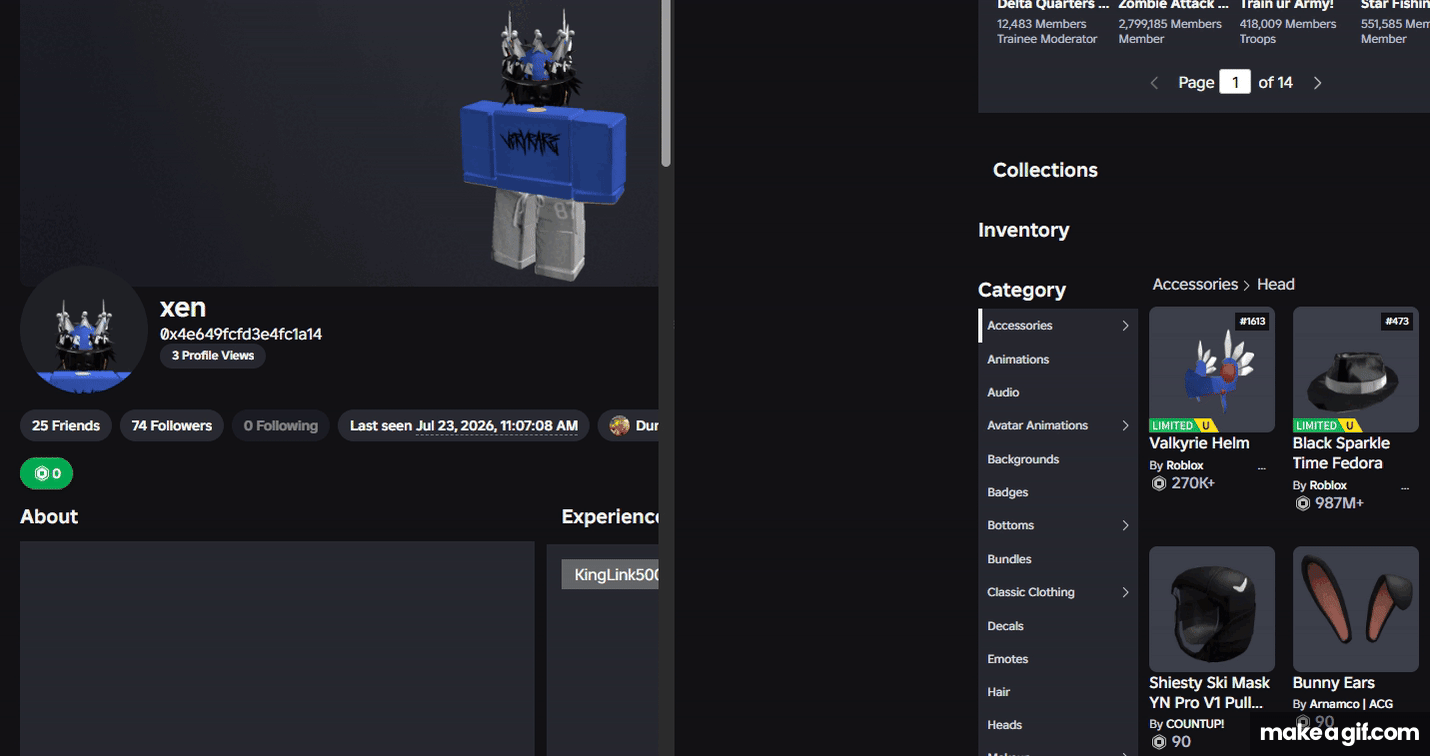The width and height of the screenshot is (1430, 756).
Task: Go to next groups page arrow
Action: pyautogui.click(x=1317, y=83)
